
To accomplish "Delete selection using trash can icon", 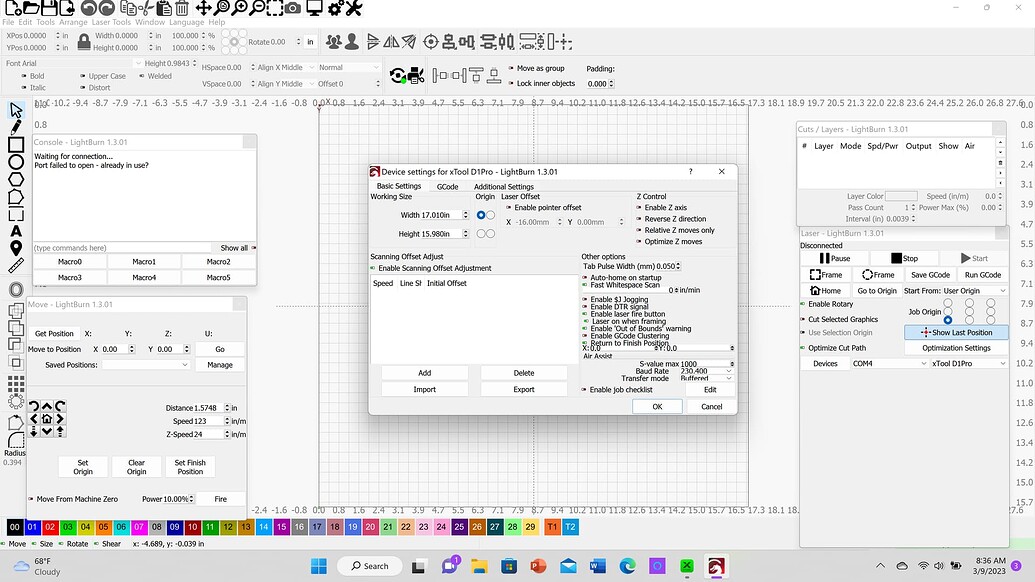I will tap(182, 8).
